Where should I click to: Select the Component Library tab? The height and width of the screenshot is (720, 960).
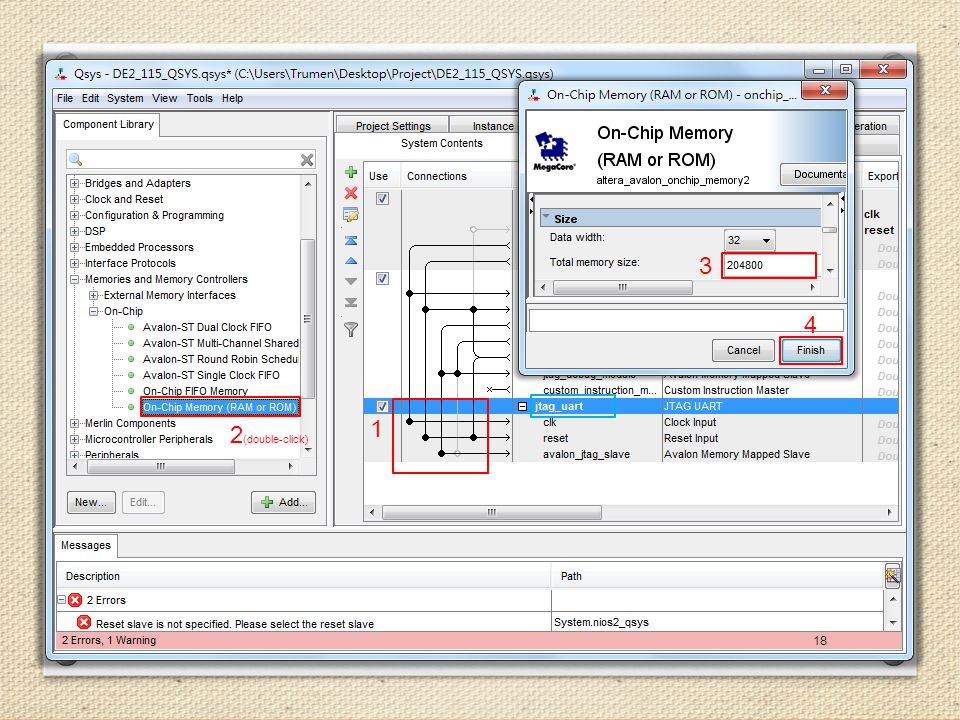click(x=108, y=124)
